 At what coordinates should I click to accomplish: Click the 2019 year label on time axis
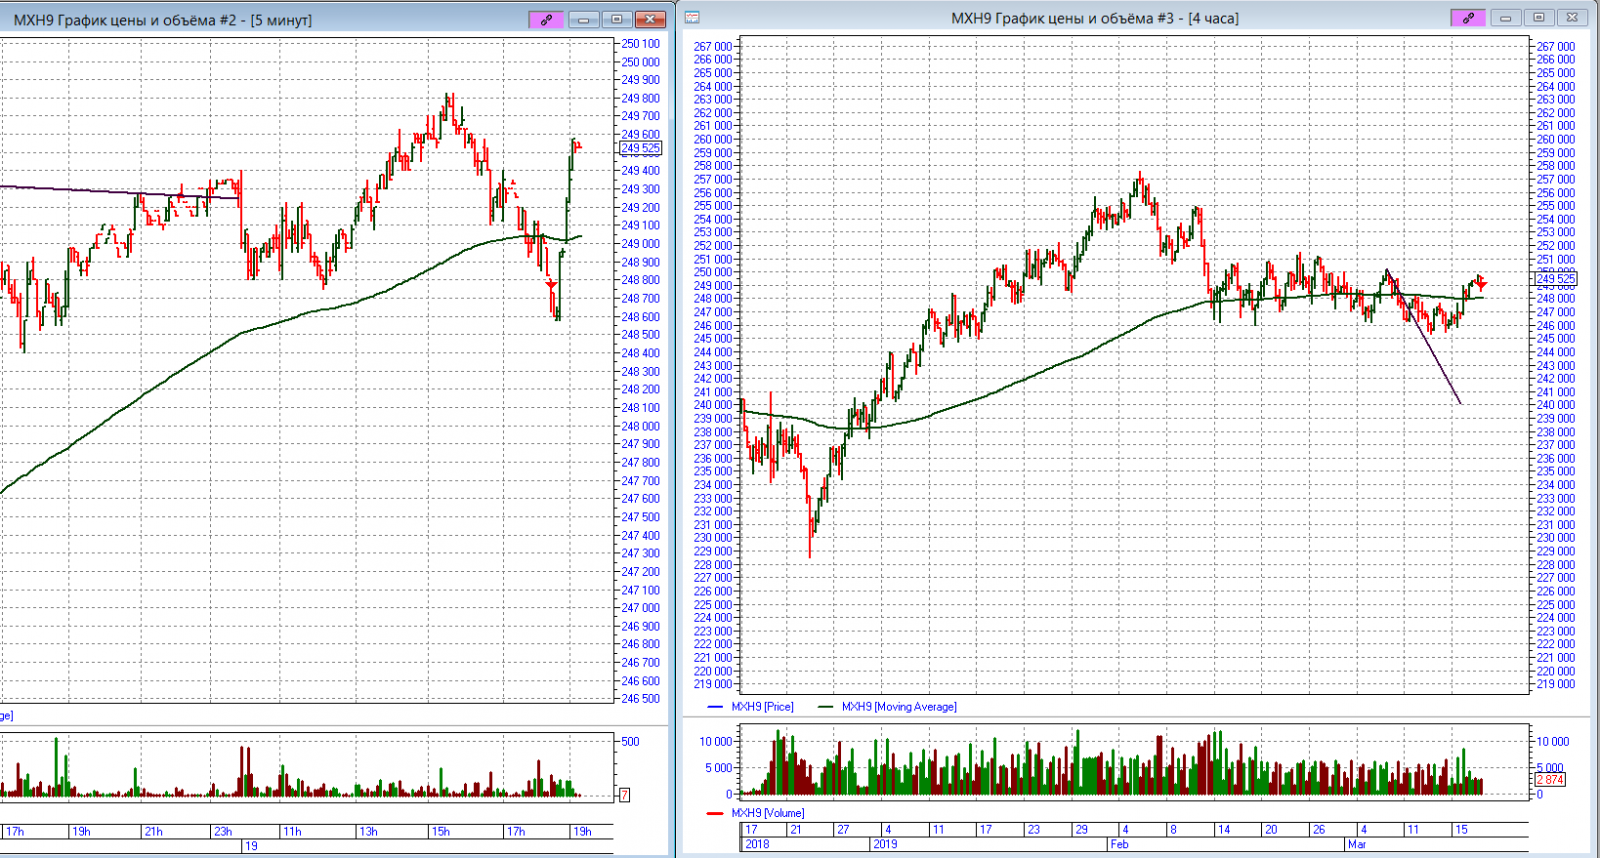(885, 844)
